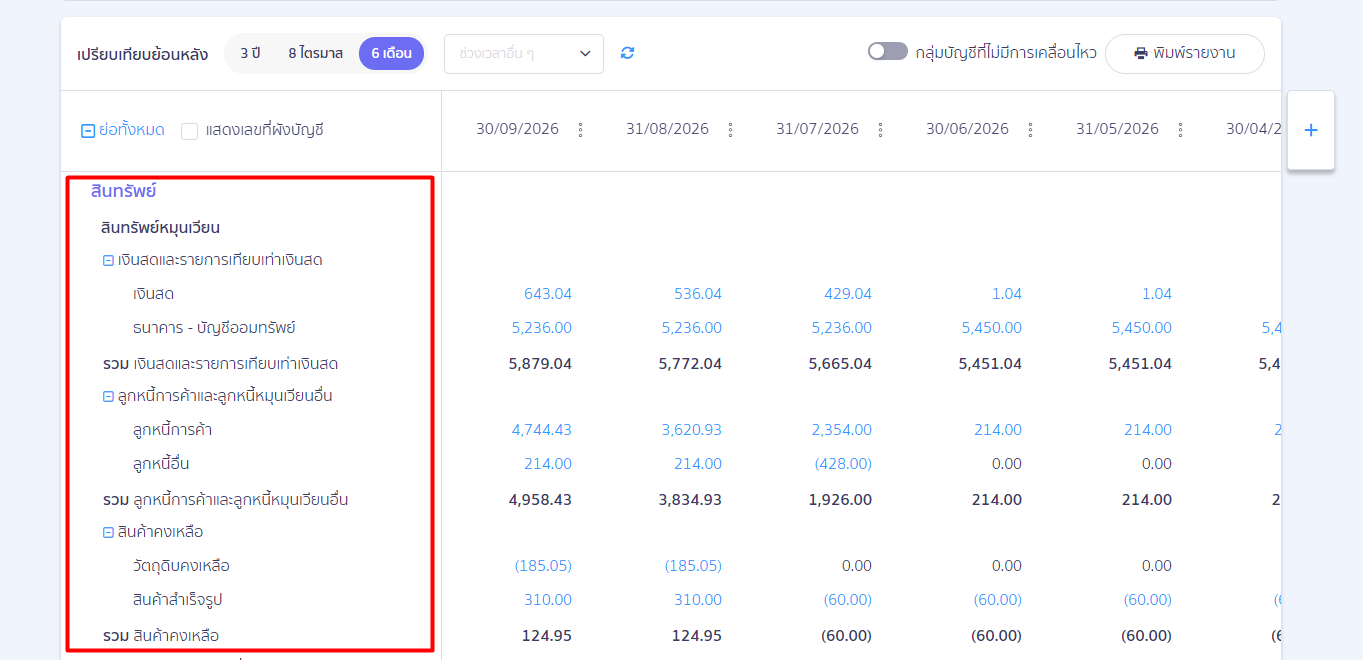Screen dimensions: 1363x660
Task: Open ลูกหนี้การค้า amount 2,354.00
Action: pos(842,430)
